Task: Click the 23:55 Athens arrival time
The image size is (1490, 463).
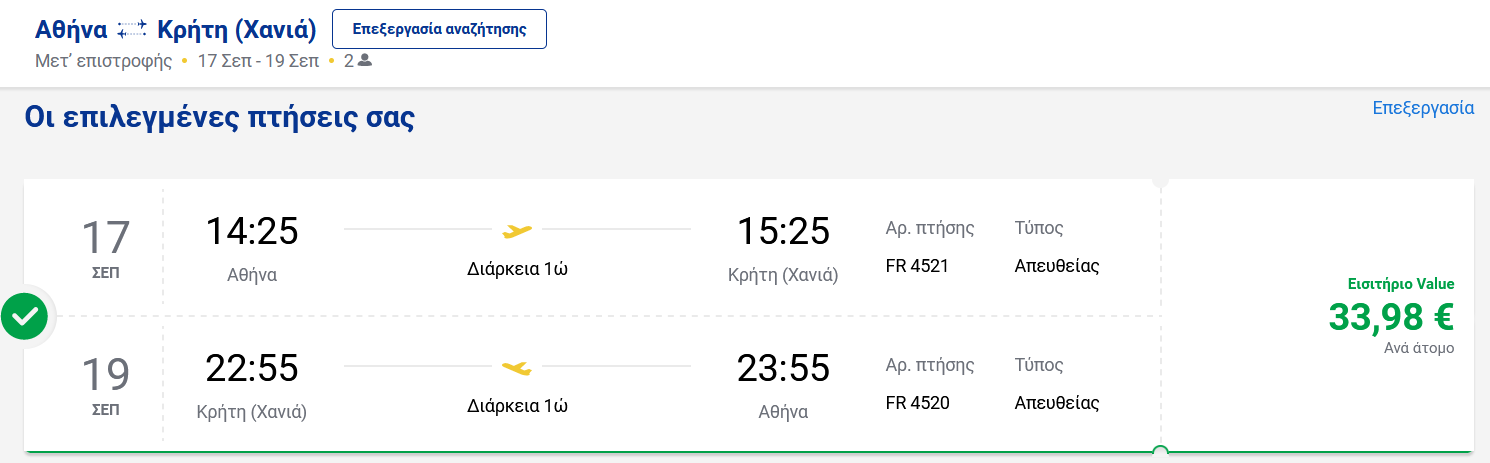Action: [x=783, y=368]
